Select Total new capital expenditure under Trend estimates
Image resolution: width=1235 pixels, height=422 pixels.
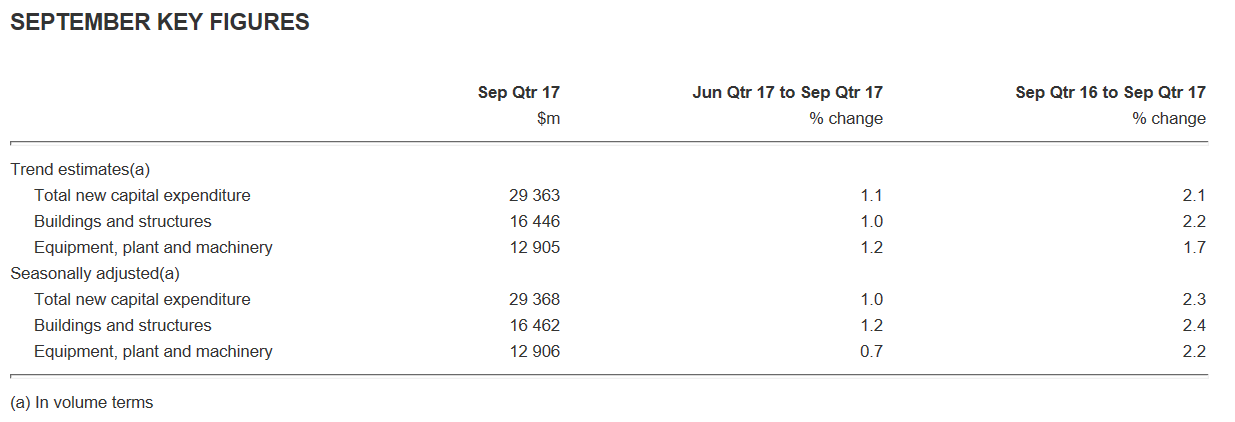pos(142,196)
